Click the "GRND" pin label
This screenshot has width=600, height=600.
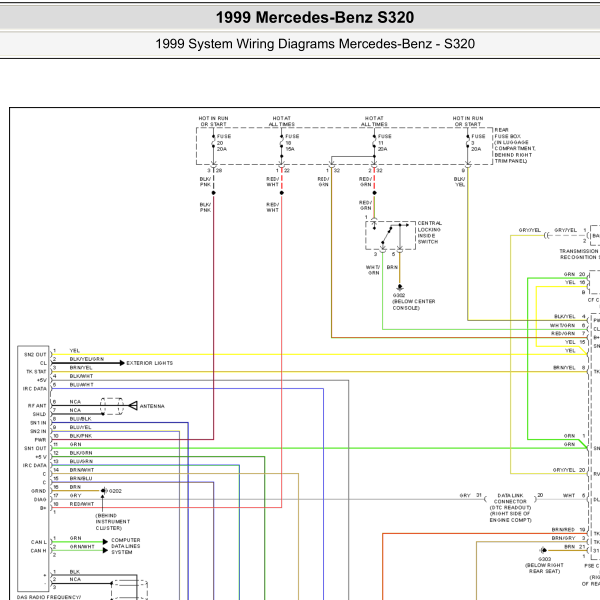coord(38,491)
